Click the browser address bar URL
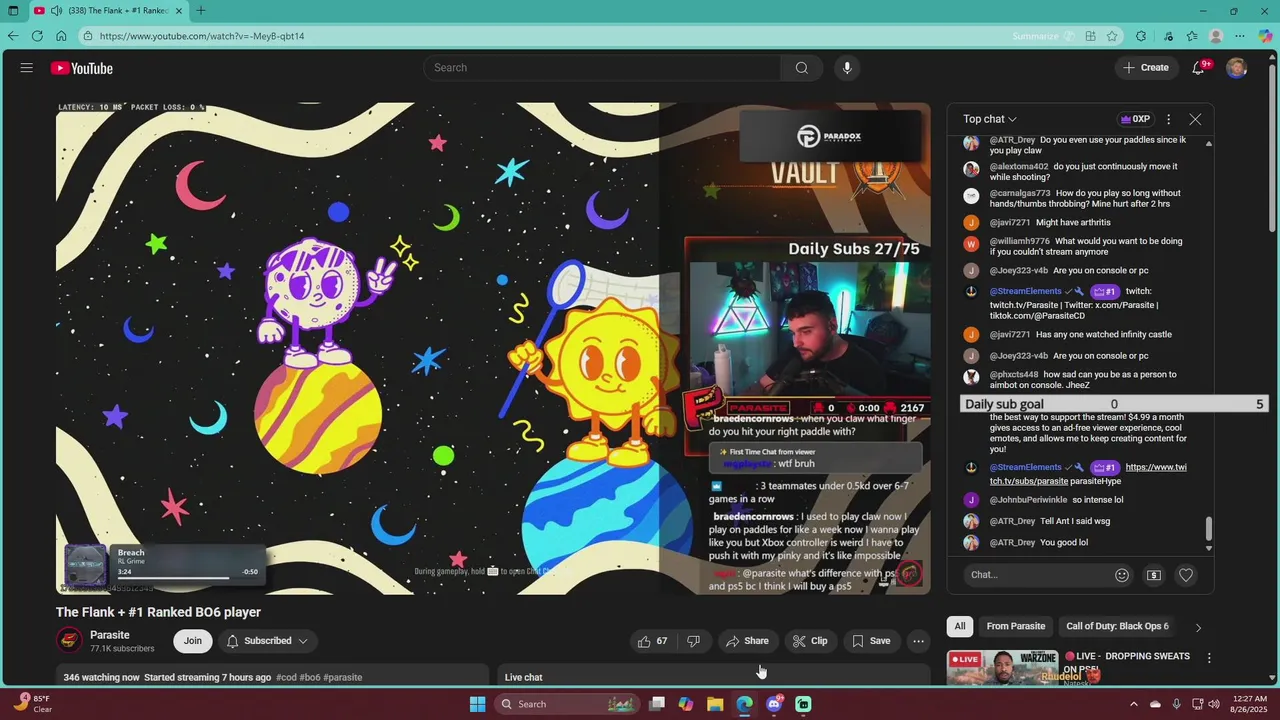This screenshot has height=720, width=1280. pos(202,36)
